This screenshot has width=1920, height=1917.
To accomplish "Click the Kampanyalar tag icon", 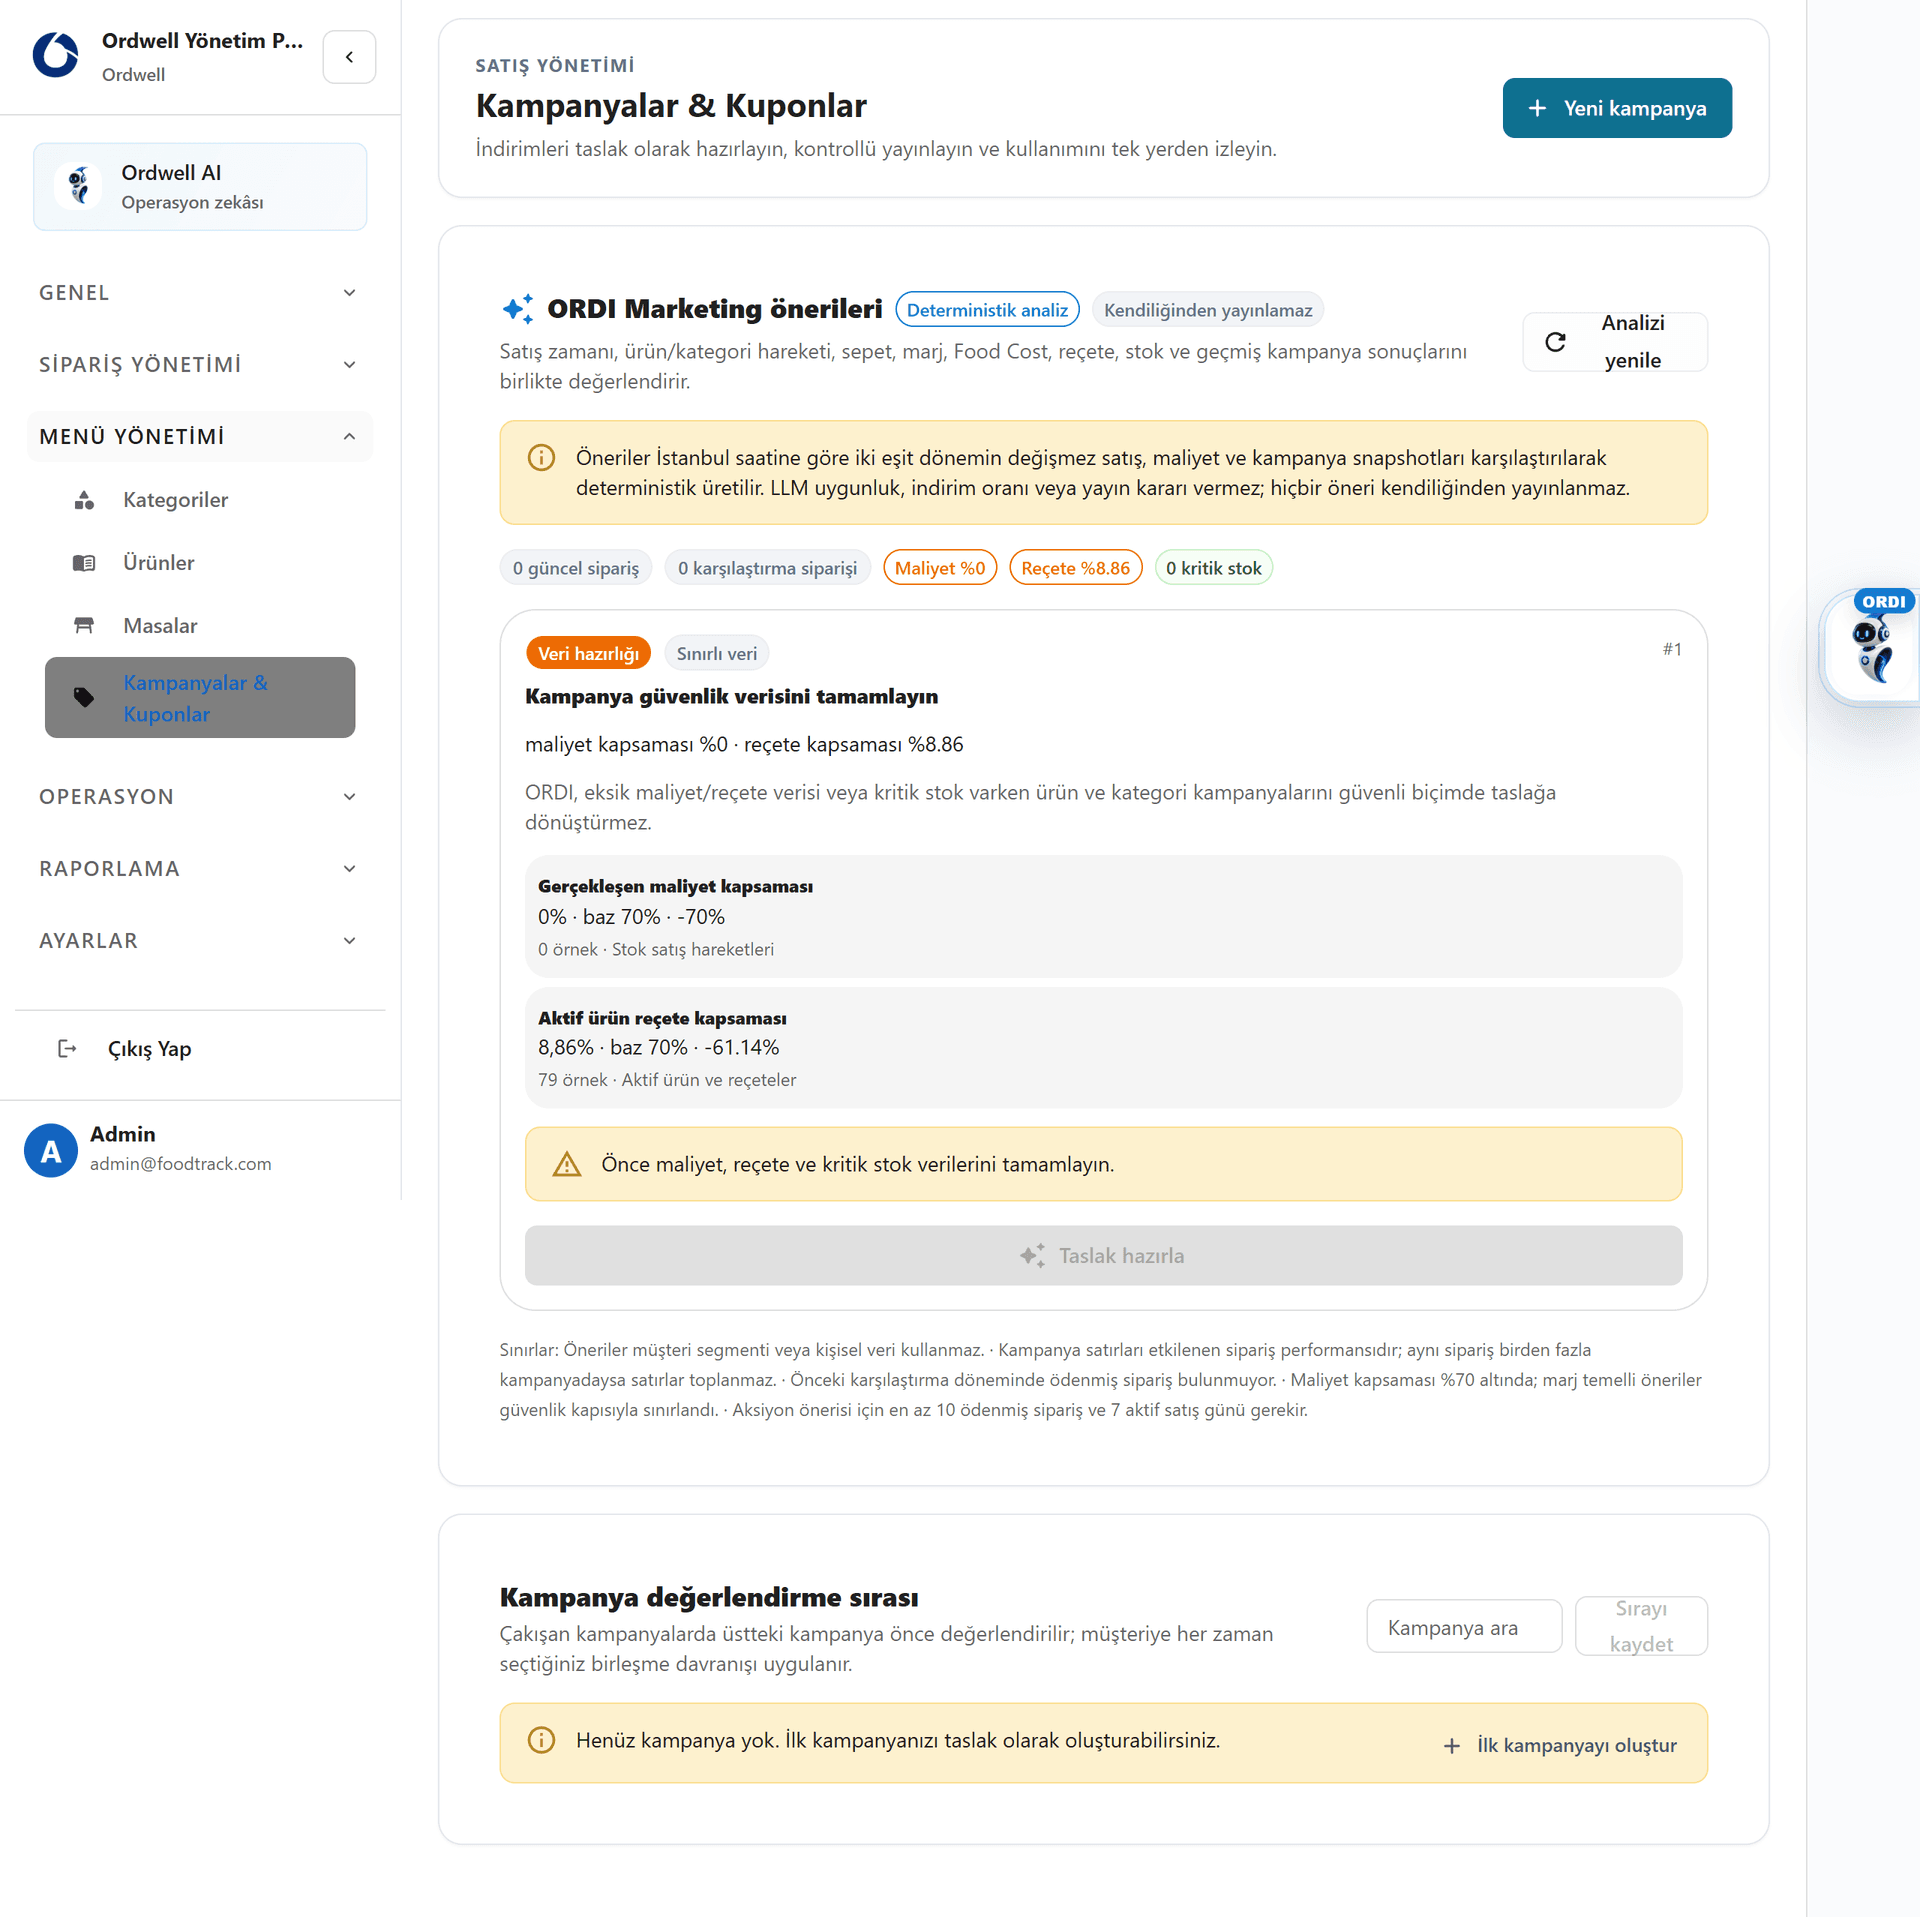I will pos(84,698).
